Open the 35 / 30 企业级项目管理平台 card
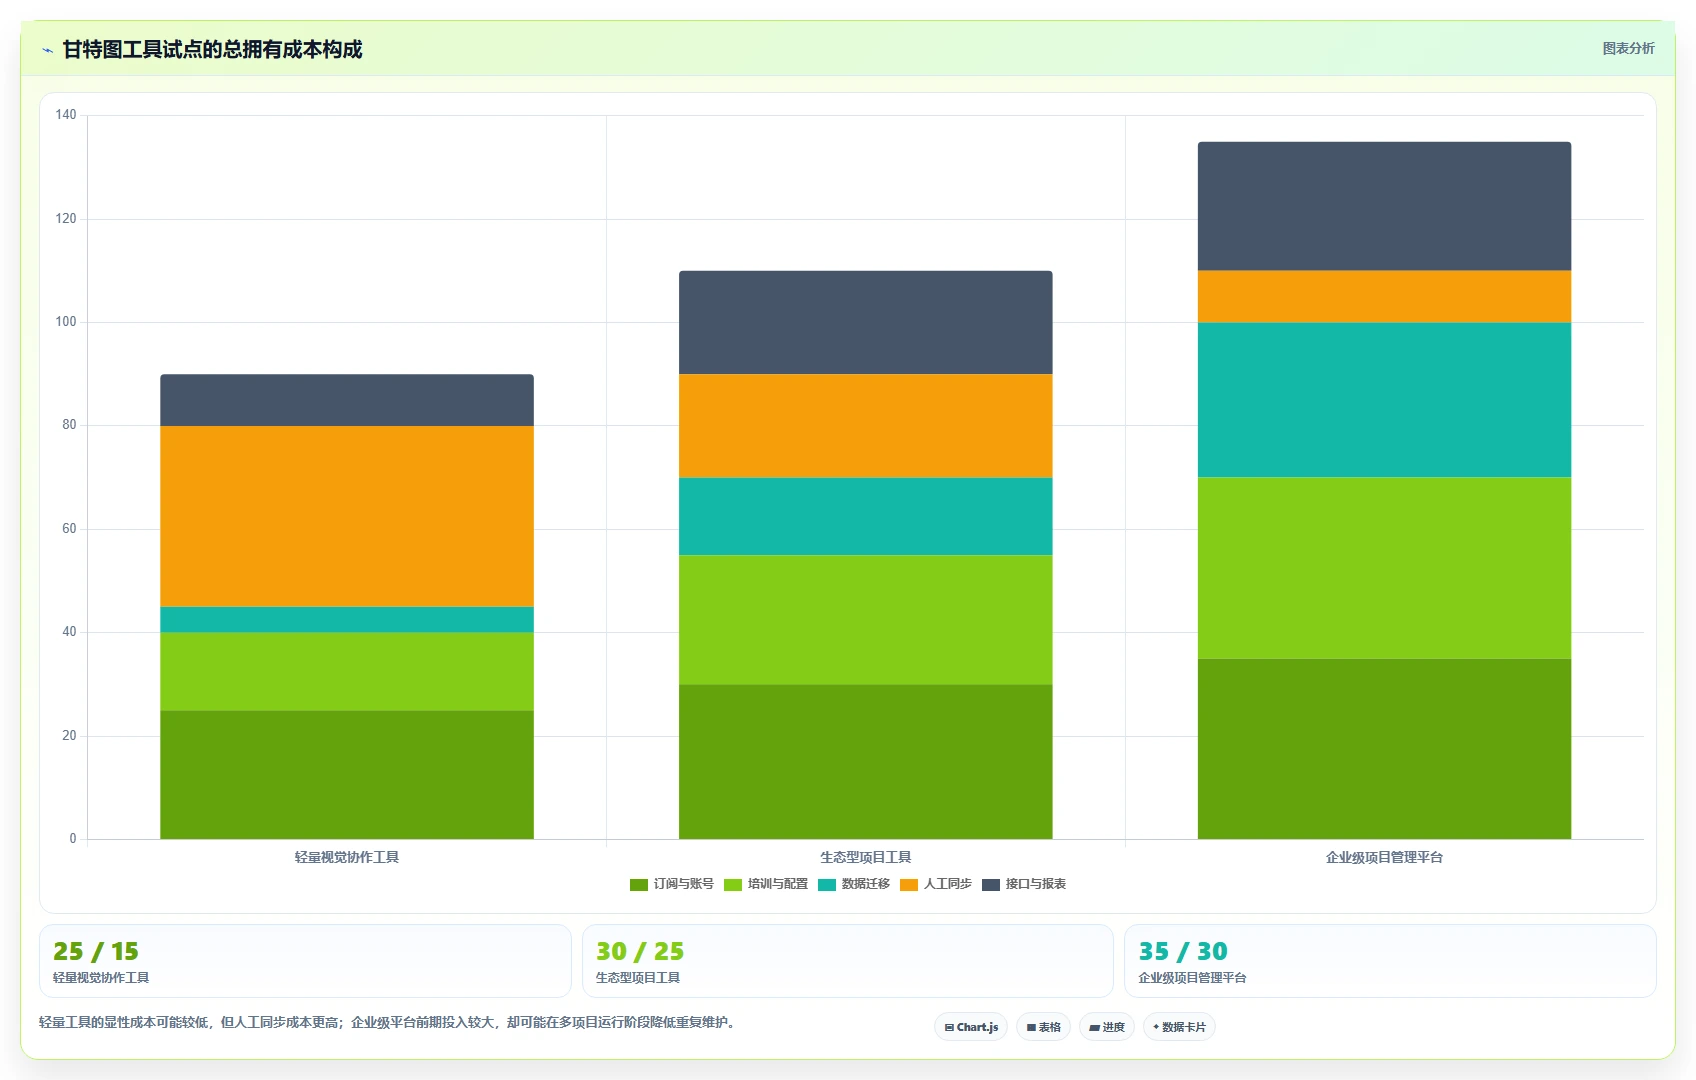The height and width of the screenshot is (1080, 1696). point(1390,961)
